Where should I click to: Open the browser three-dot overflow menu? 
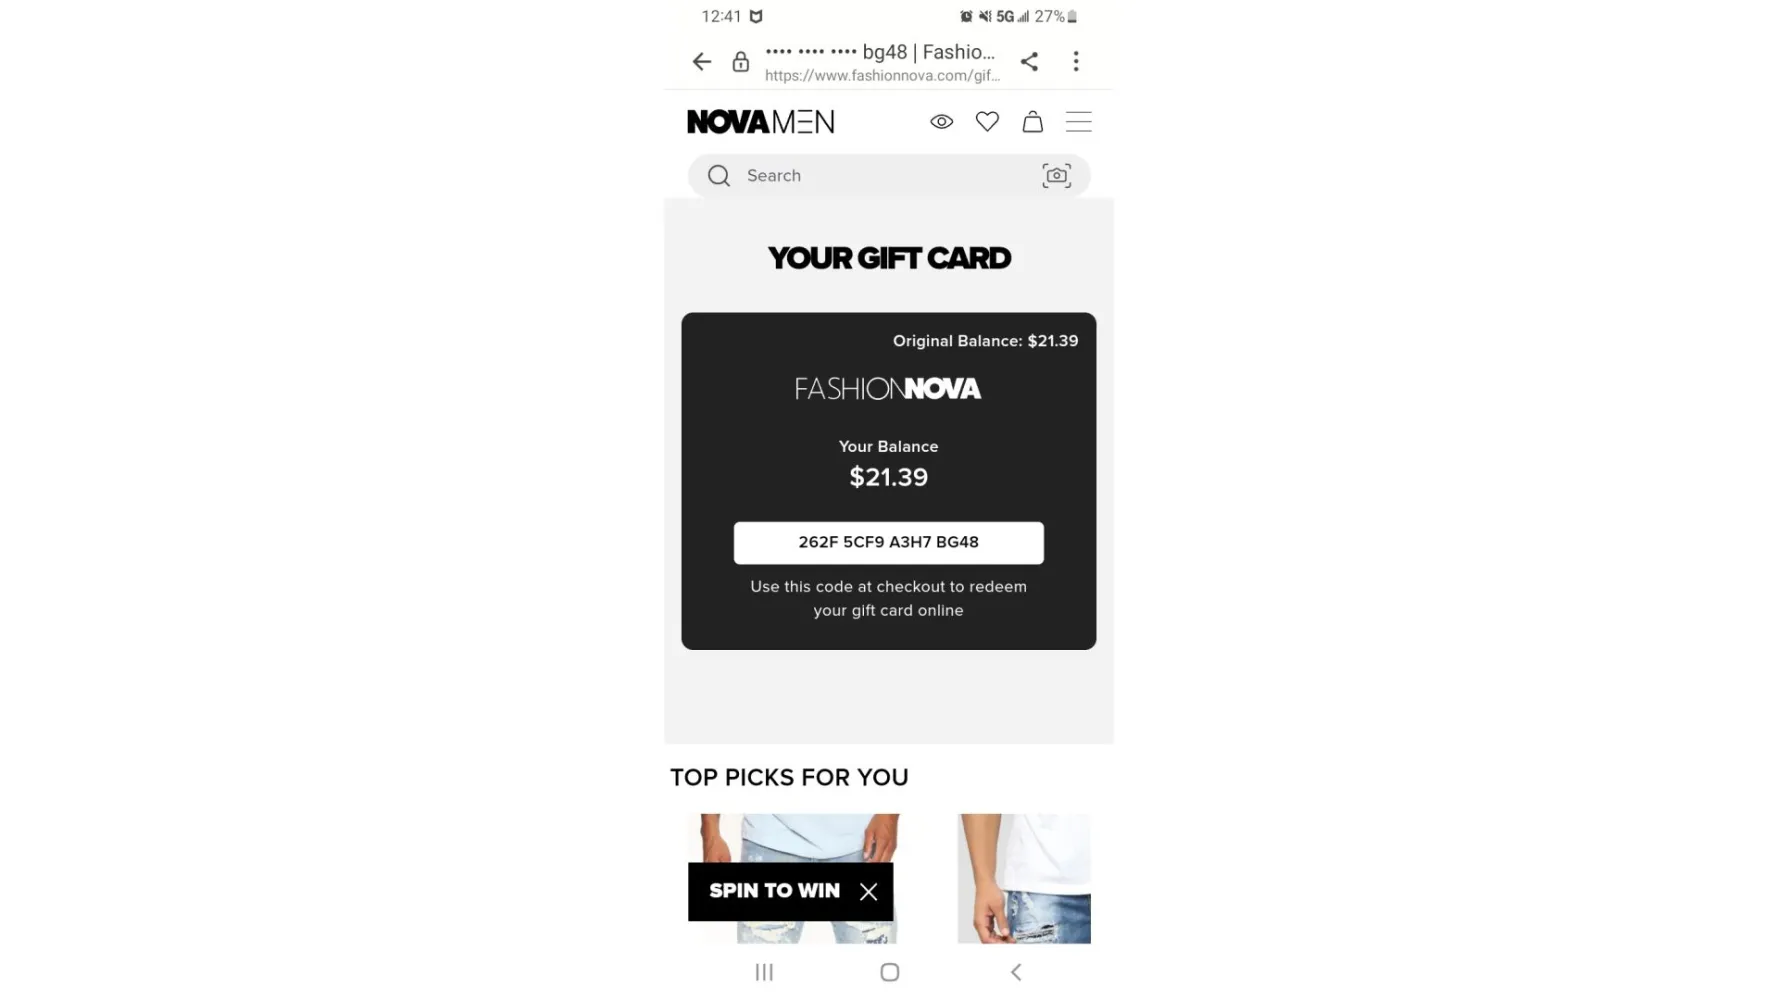[1076, 62]
